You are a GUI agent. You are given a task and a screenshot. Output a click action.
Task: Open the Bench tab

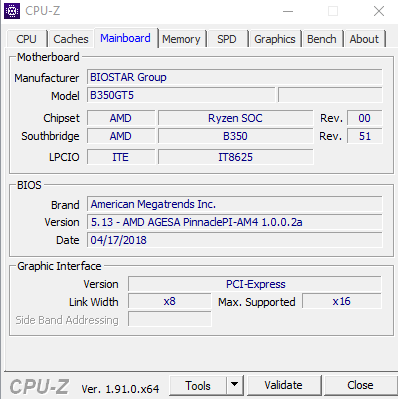pyautogui.click(x=322, y=39)
